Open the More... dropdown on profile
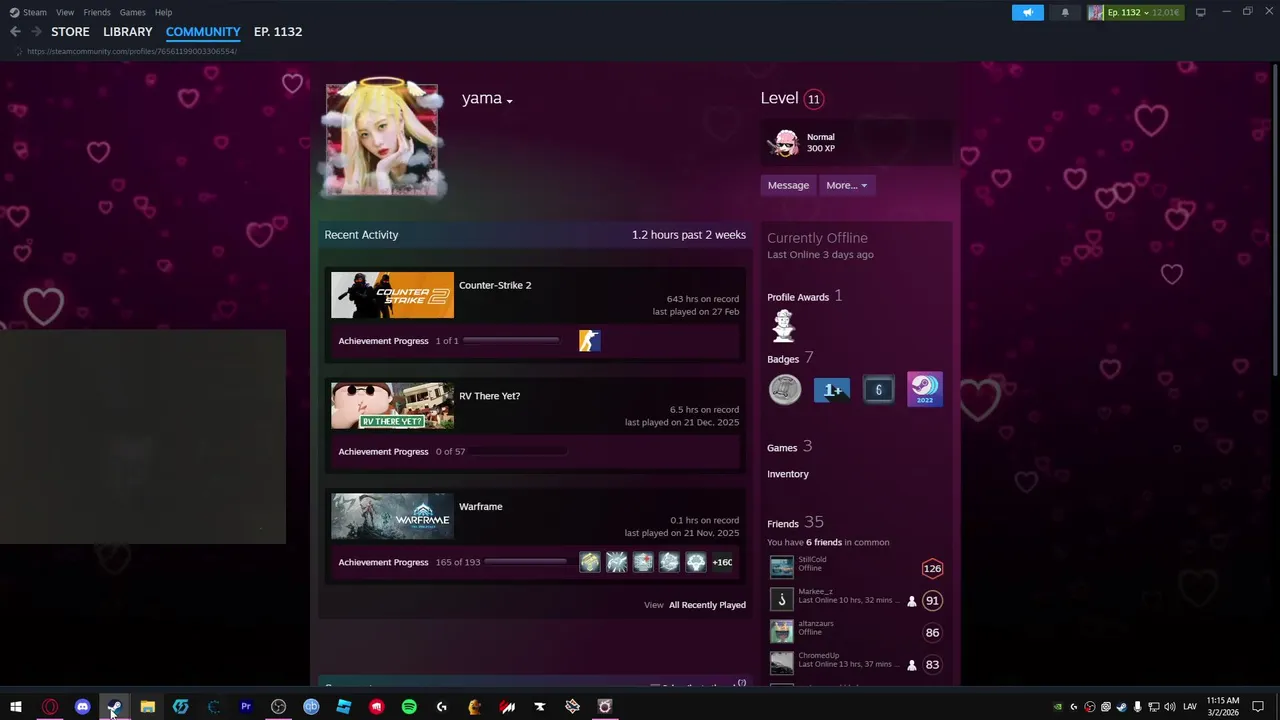This screenshot has height=720, width=1280. point(846,185)
